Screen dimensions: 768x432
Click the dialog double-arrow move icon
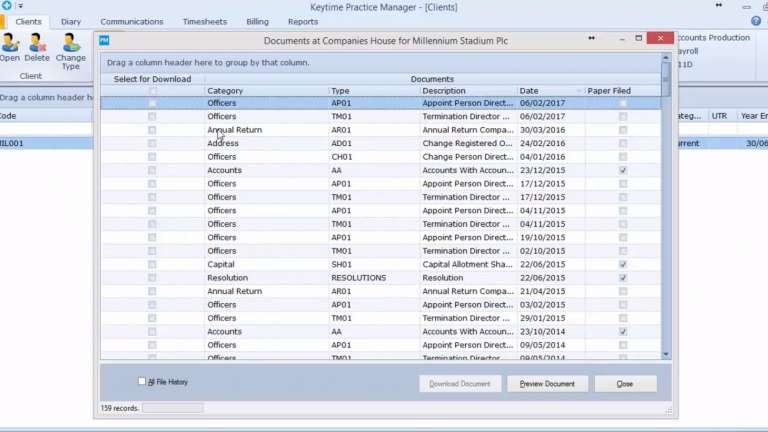click(x=592, y=38)
